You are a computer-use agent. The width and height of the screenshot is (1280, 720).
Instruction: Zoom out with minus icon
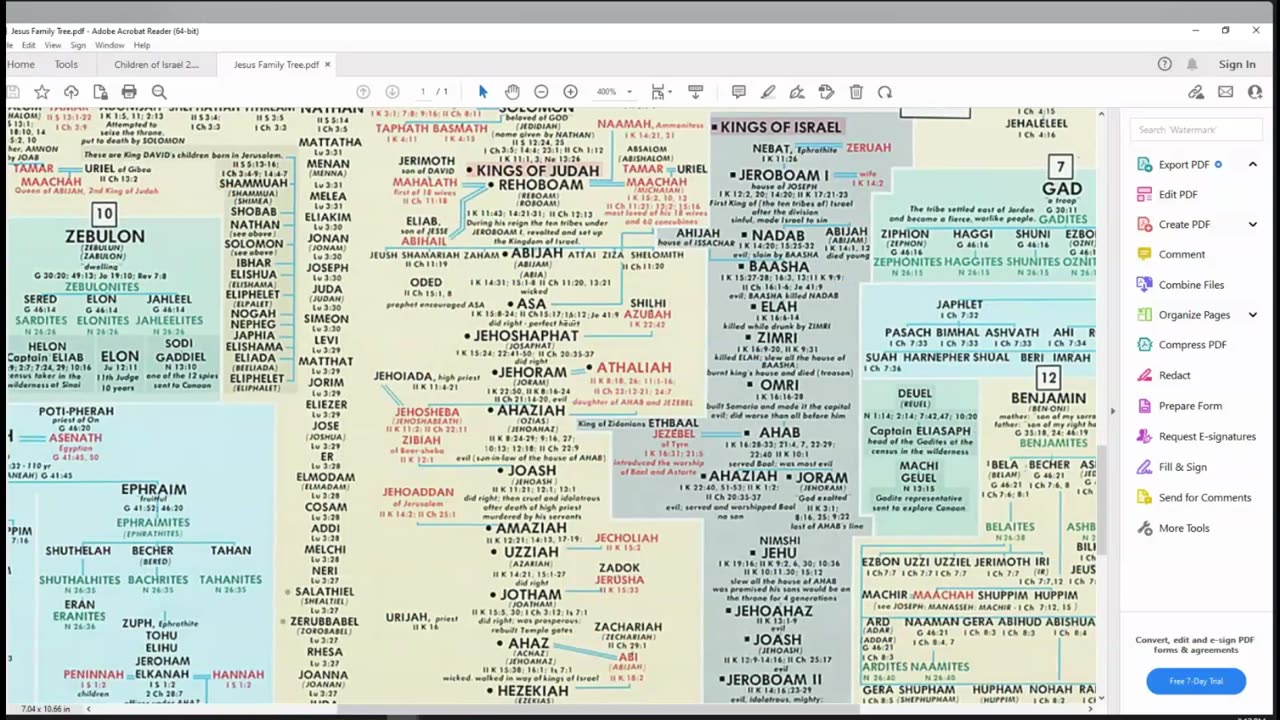click(541, 92)
